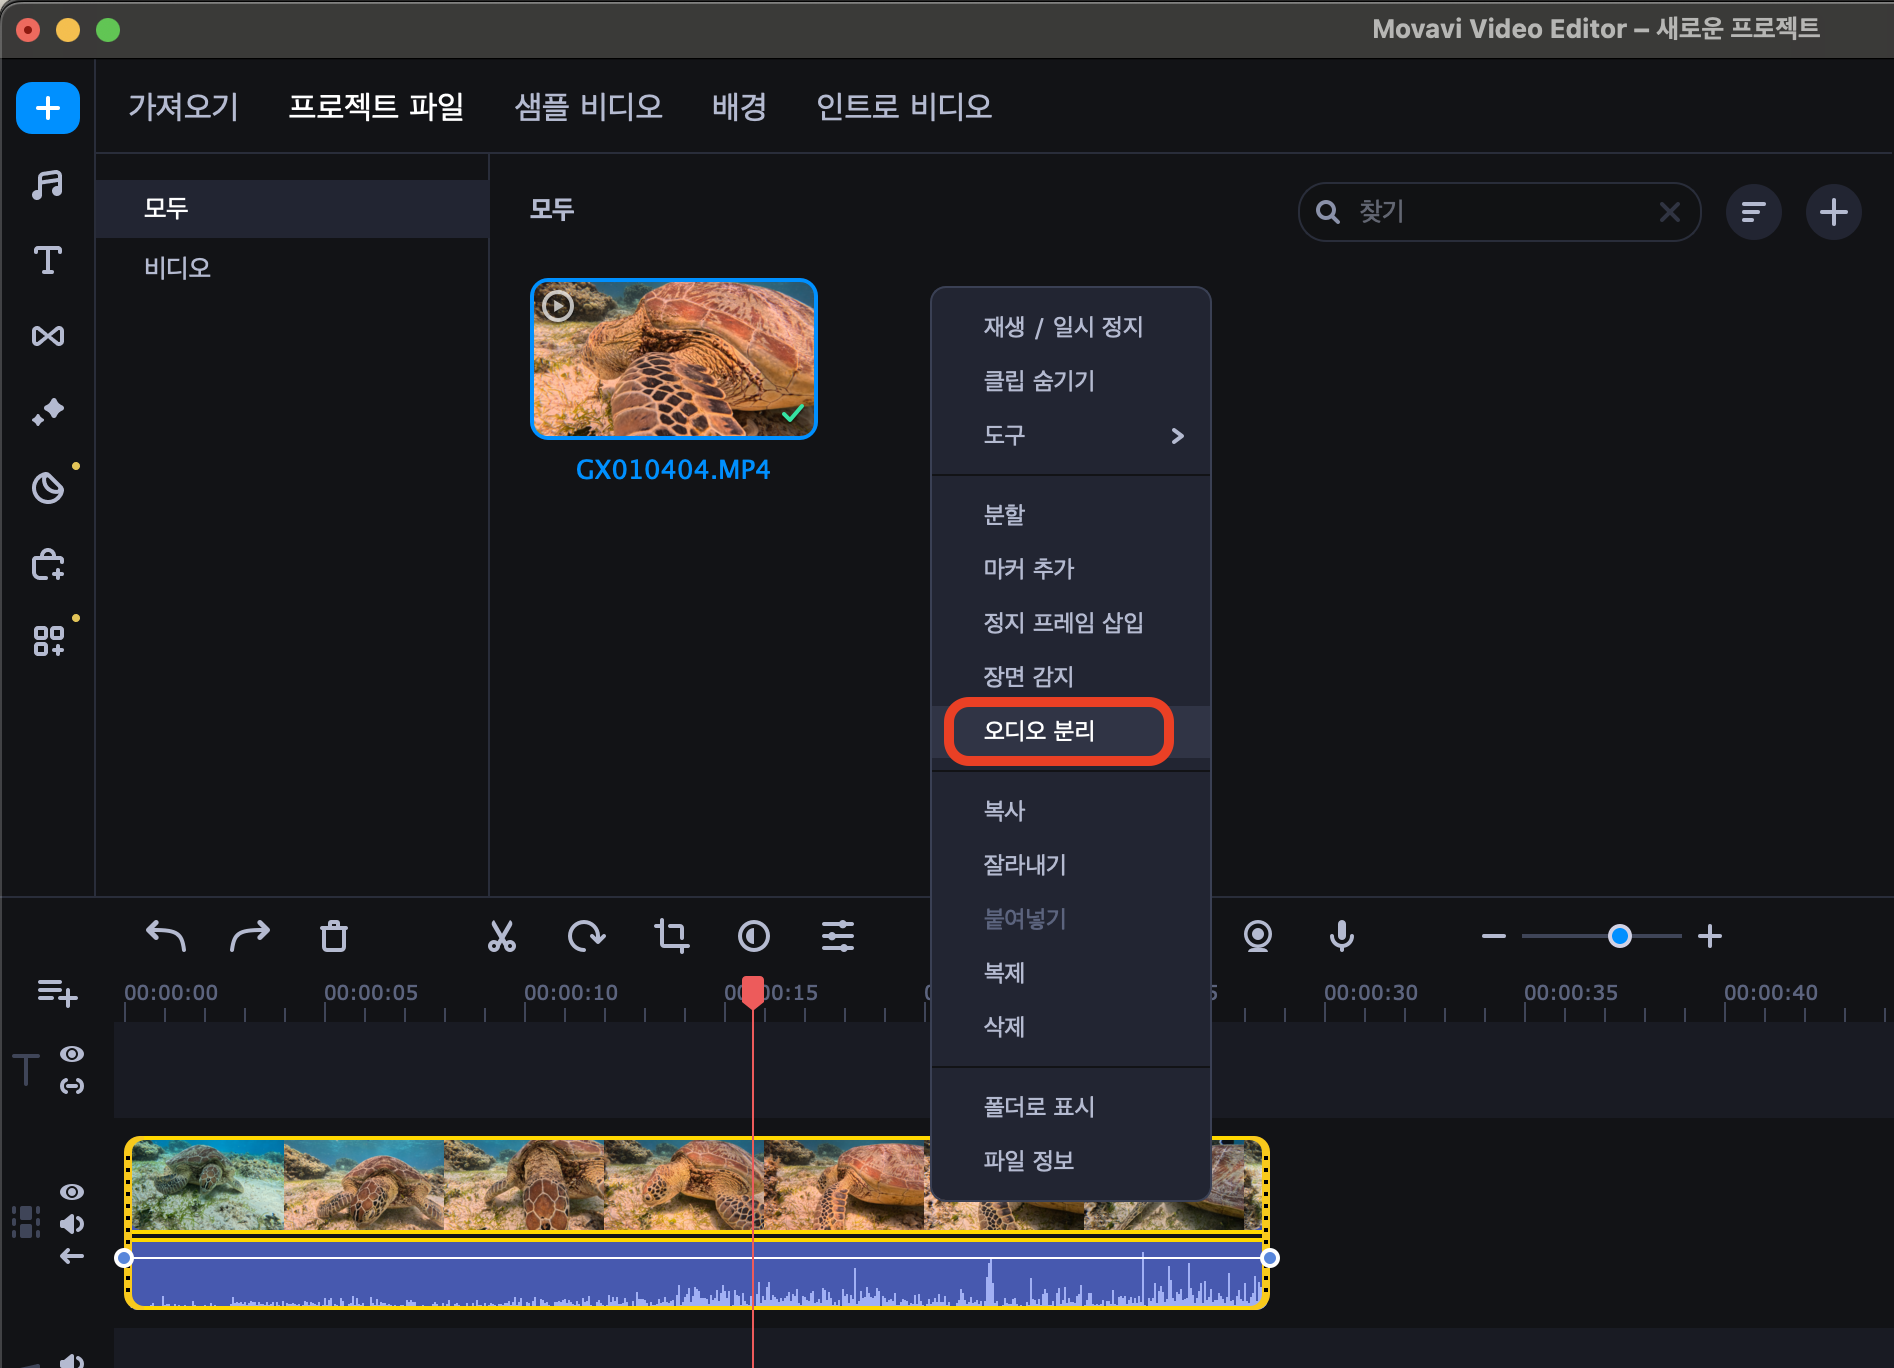Choose 분할 in context menu
The width and height of the screenshot is (1894, 1368).
tap(1071, 515)
